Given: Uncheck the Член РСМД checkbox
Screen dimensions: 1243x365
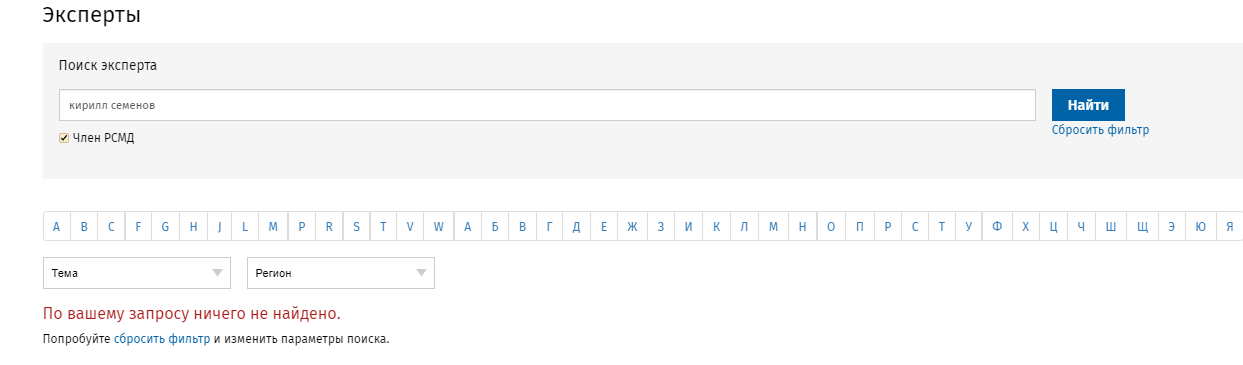Looking at the screenshot, I should (64, 138).
